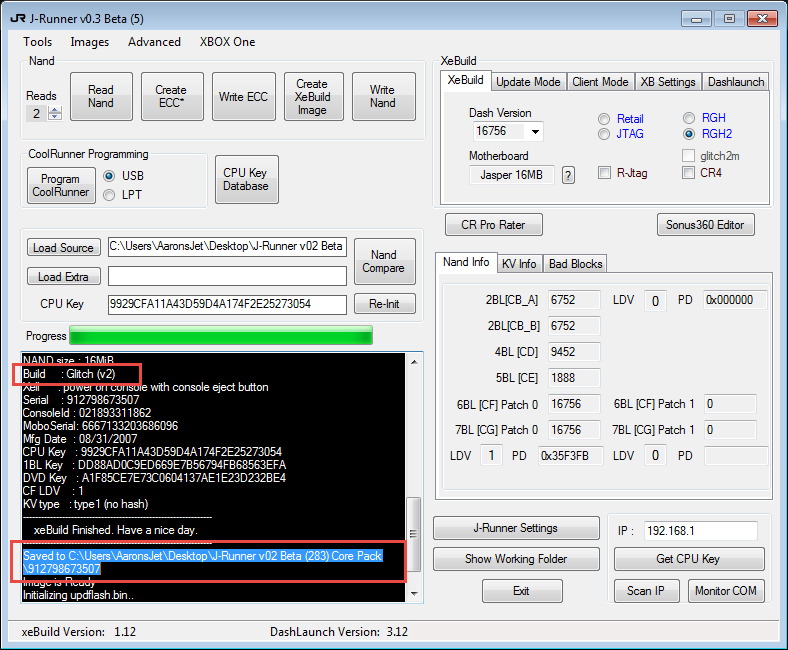Viewport: 788px width, 650px height.
Task: Click the Create XeBuild Image button
Action: tap(312, 97)
